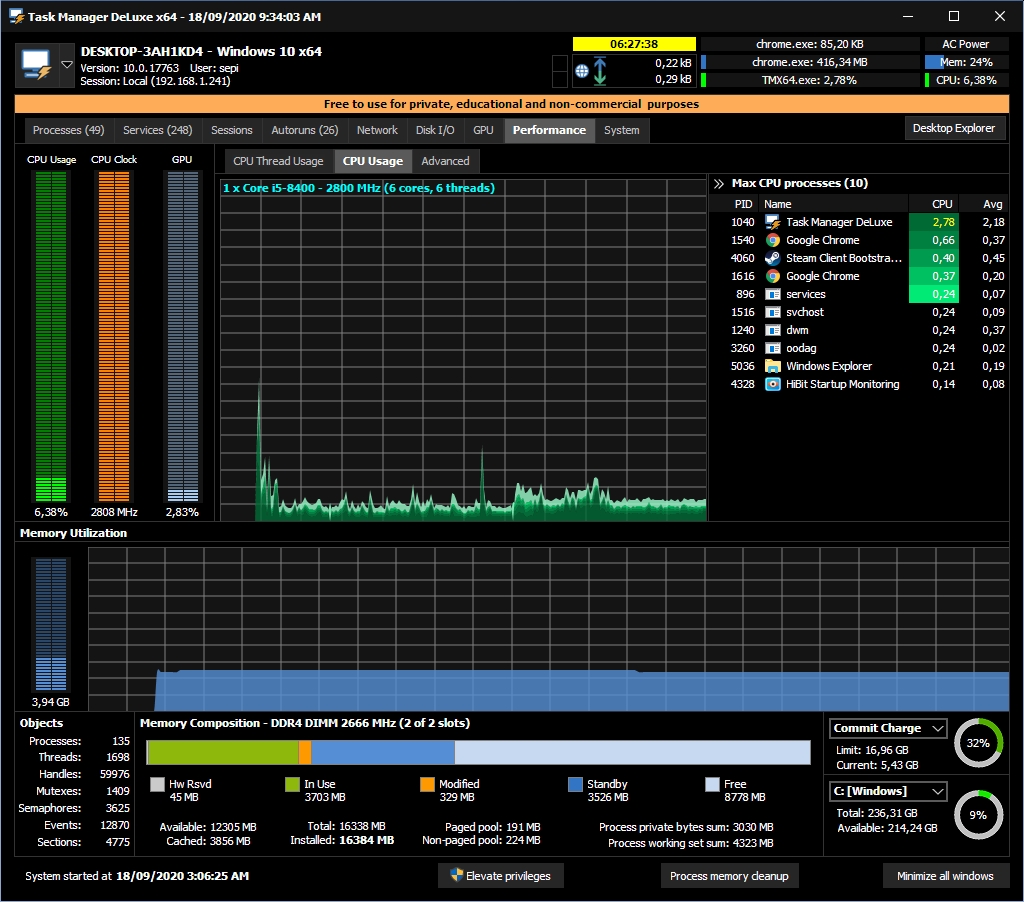Screen dimensions: 1024x902
Task: Click the computer icon beside DESKTOP-3AH1KD4
Action: click(x=36, y=66)
